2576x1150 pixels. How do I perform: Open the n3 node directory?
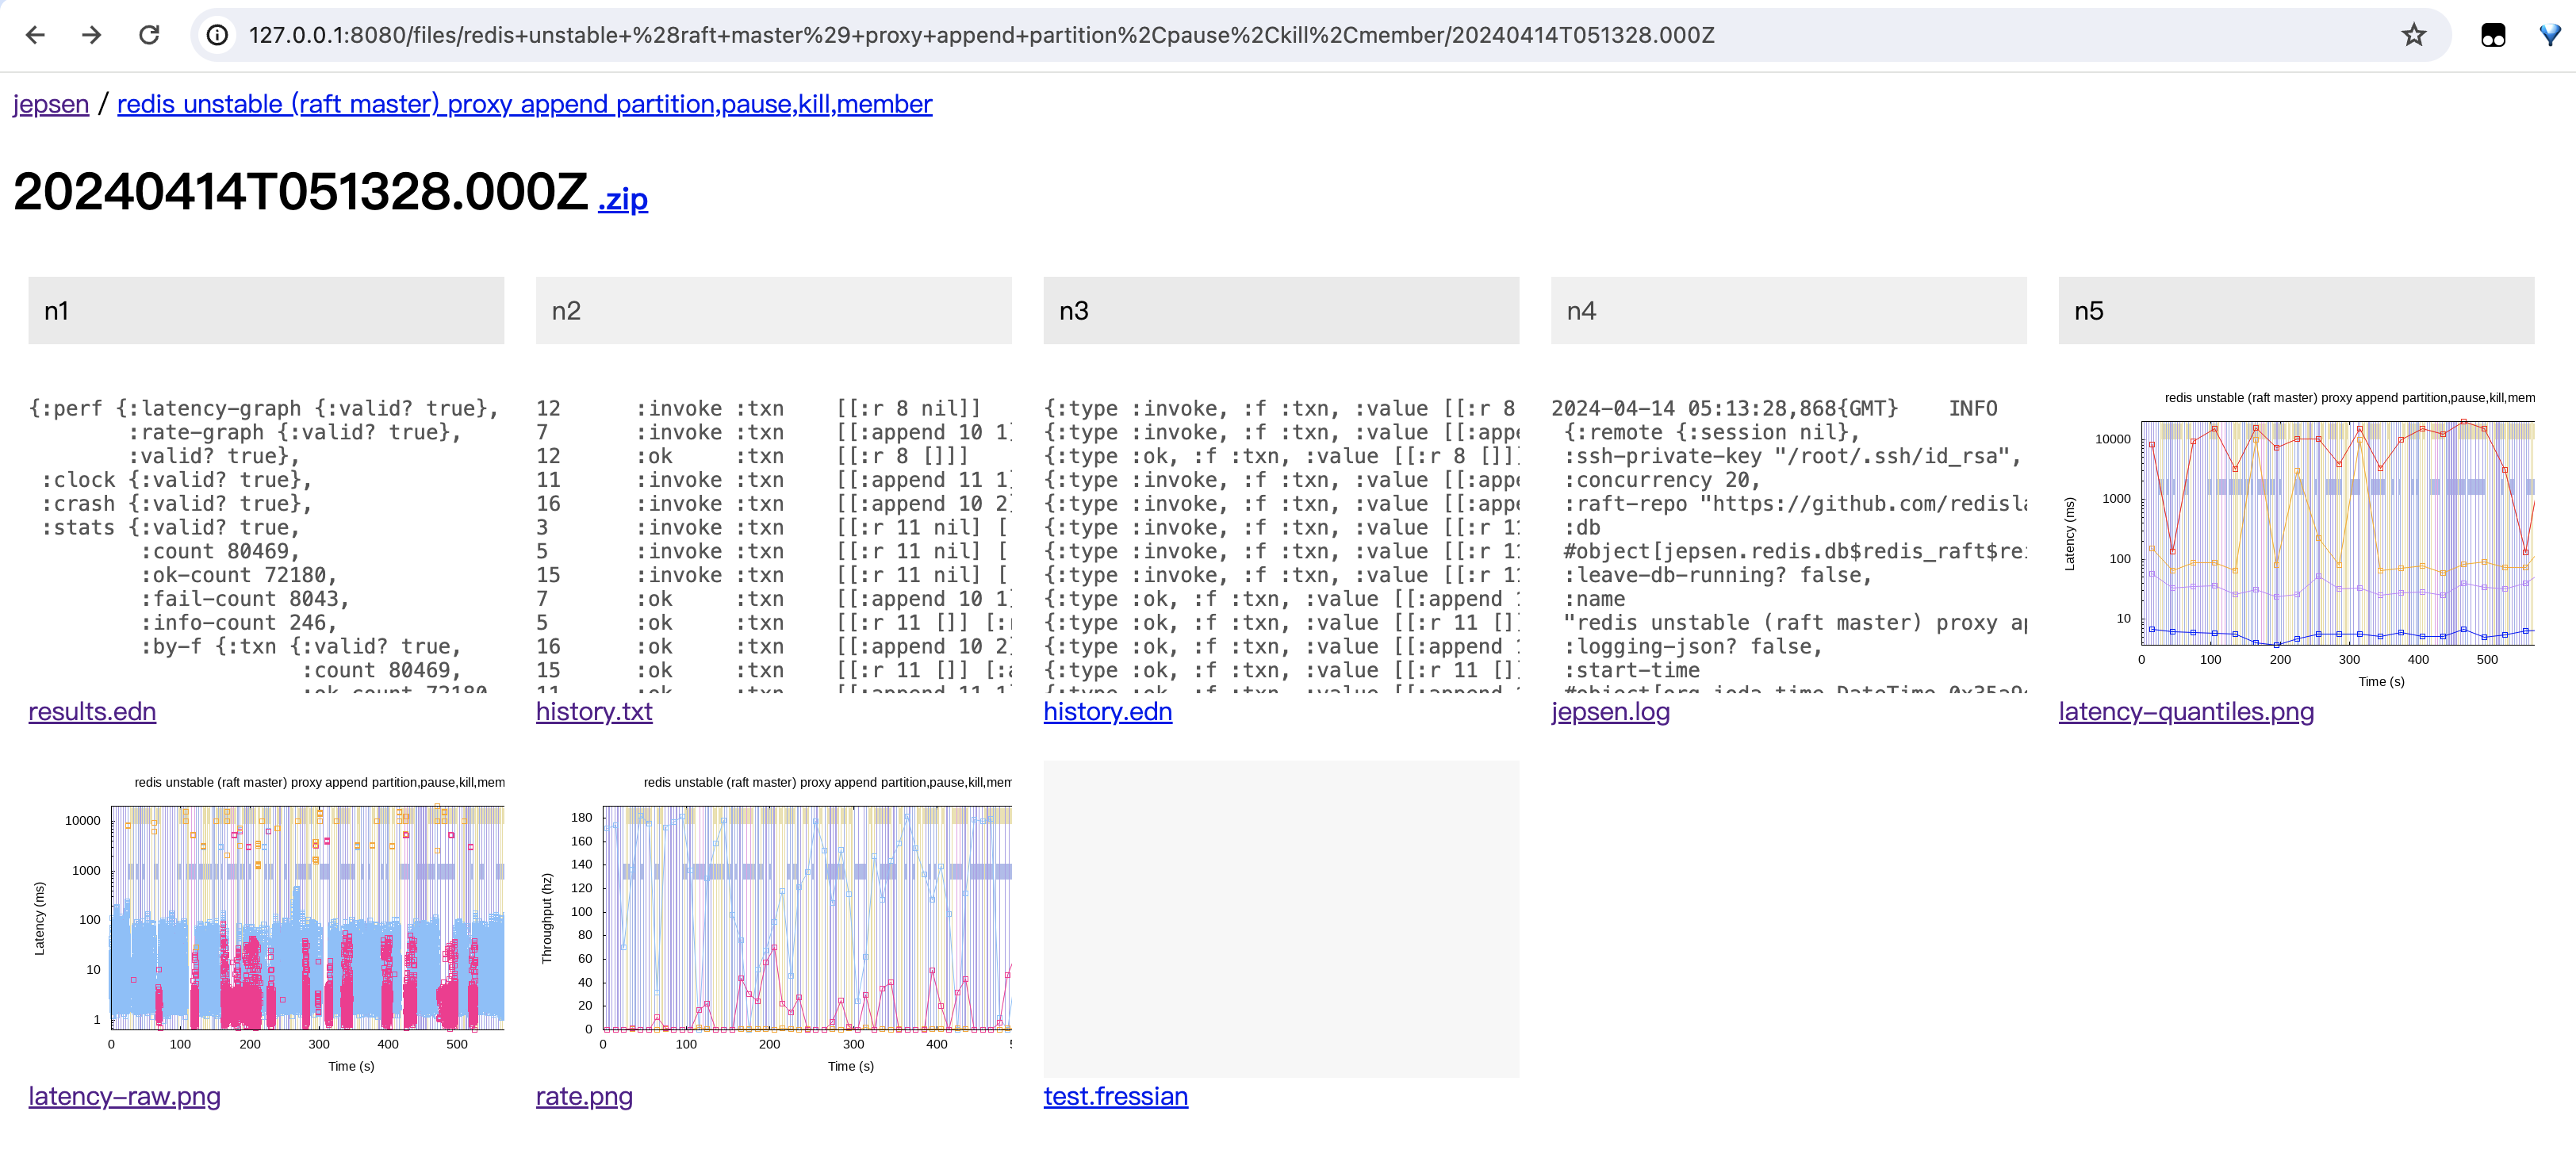(1281, 311)
